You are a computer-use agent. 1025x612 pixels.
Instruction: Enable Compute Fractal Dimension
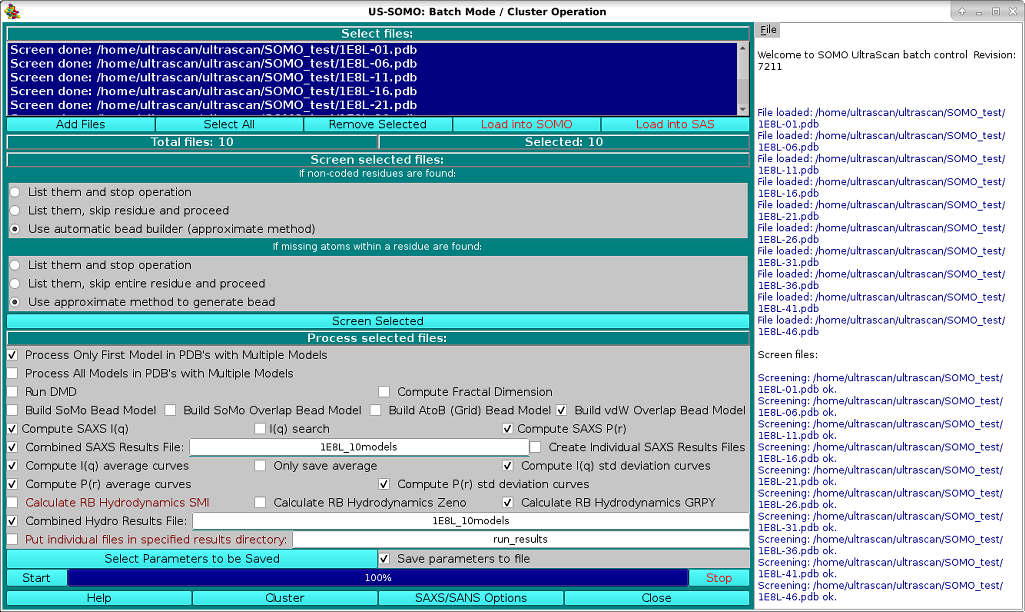click(384, 392)
